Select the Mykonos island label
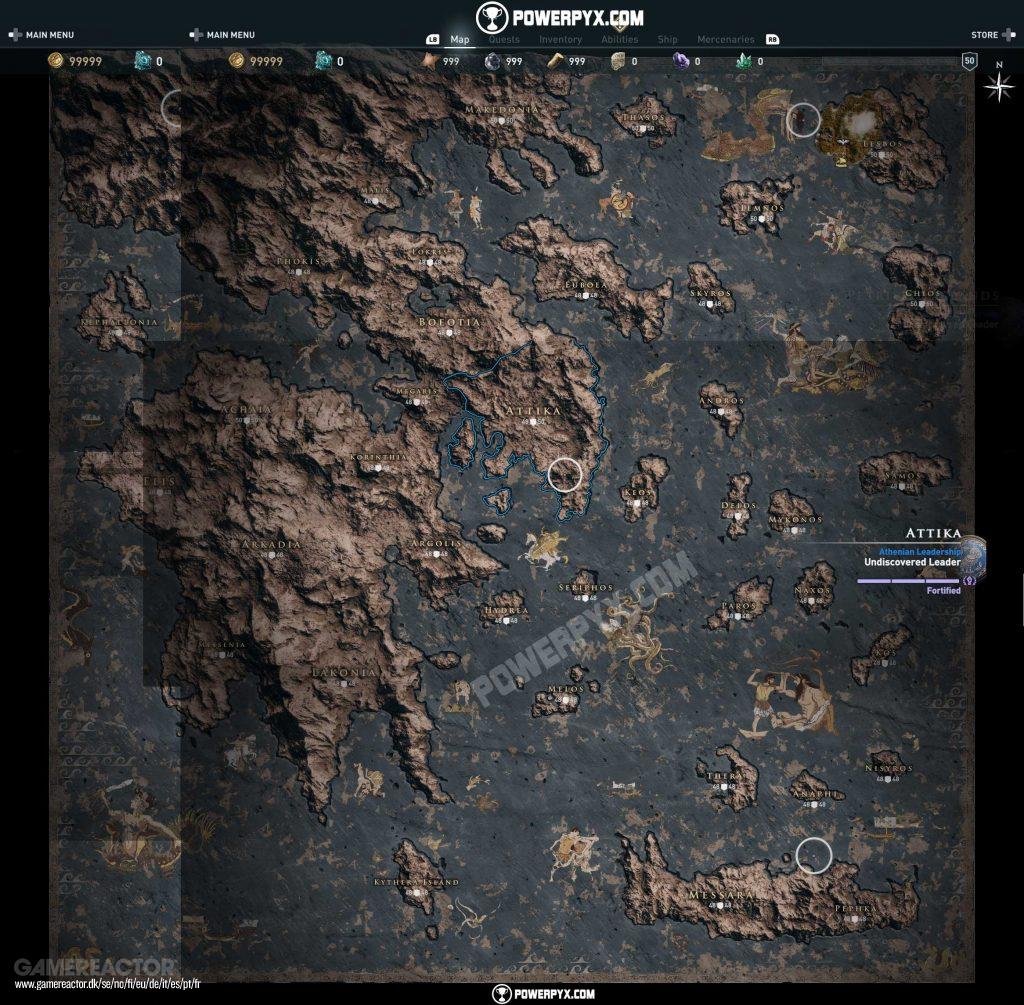The width and height of the screenshot is (1024, 1005). (795, 520)
